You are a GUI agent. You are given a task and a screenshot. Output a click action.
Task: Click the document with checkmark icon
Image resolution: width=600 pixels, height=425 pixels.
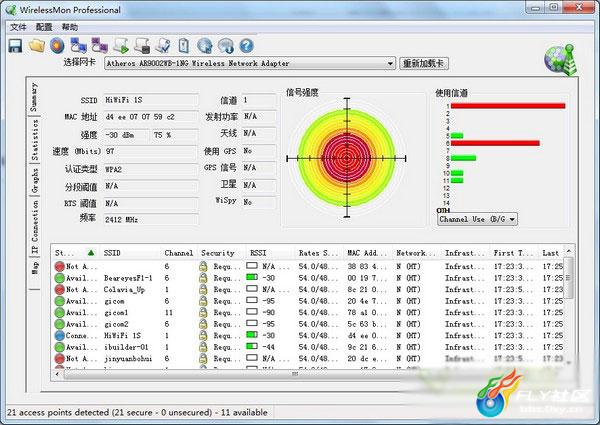[163, 46]
